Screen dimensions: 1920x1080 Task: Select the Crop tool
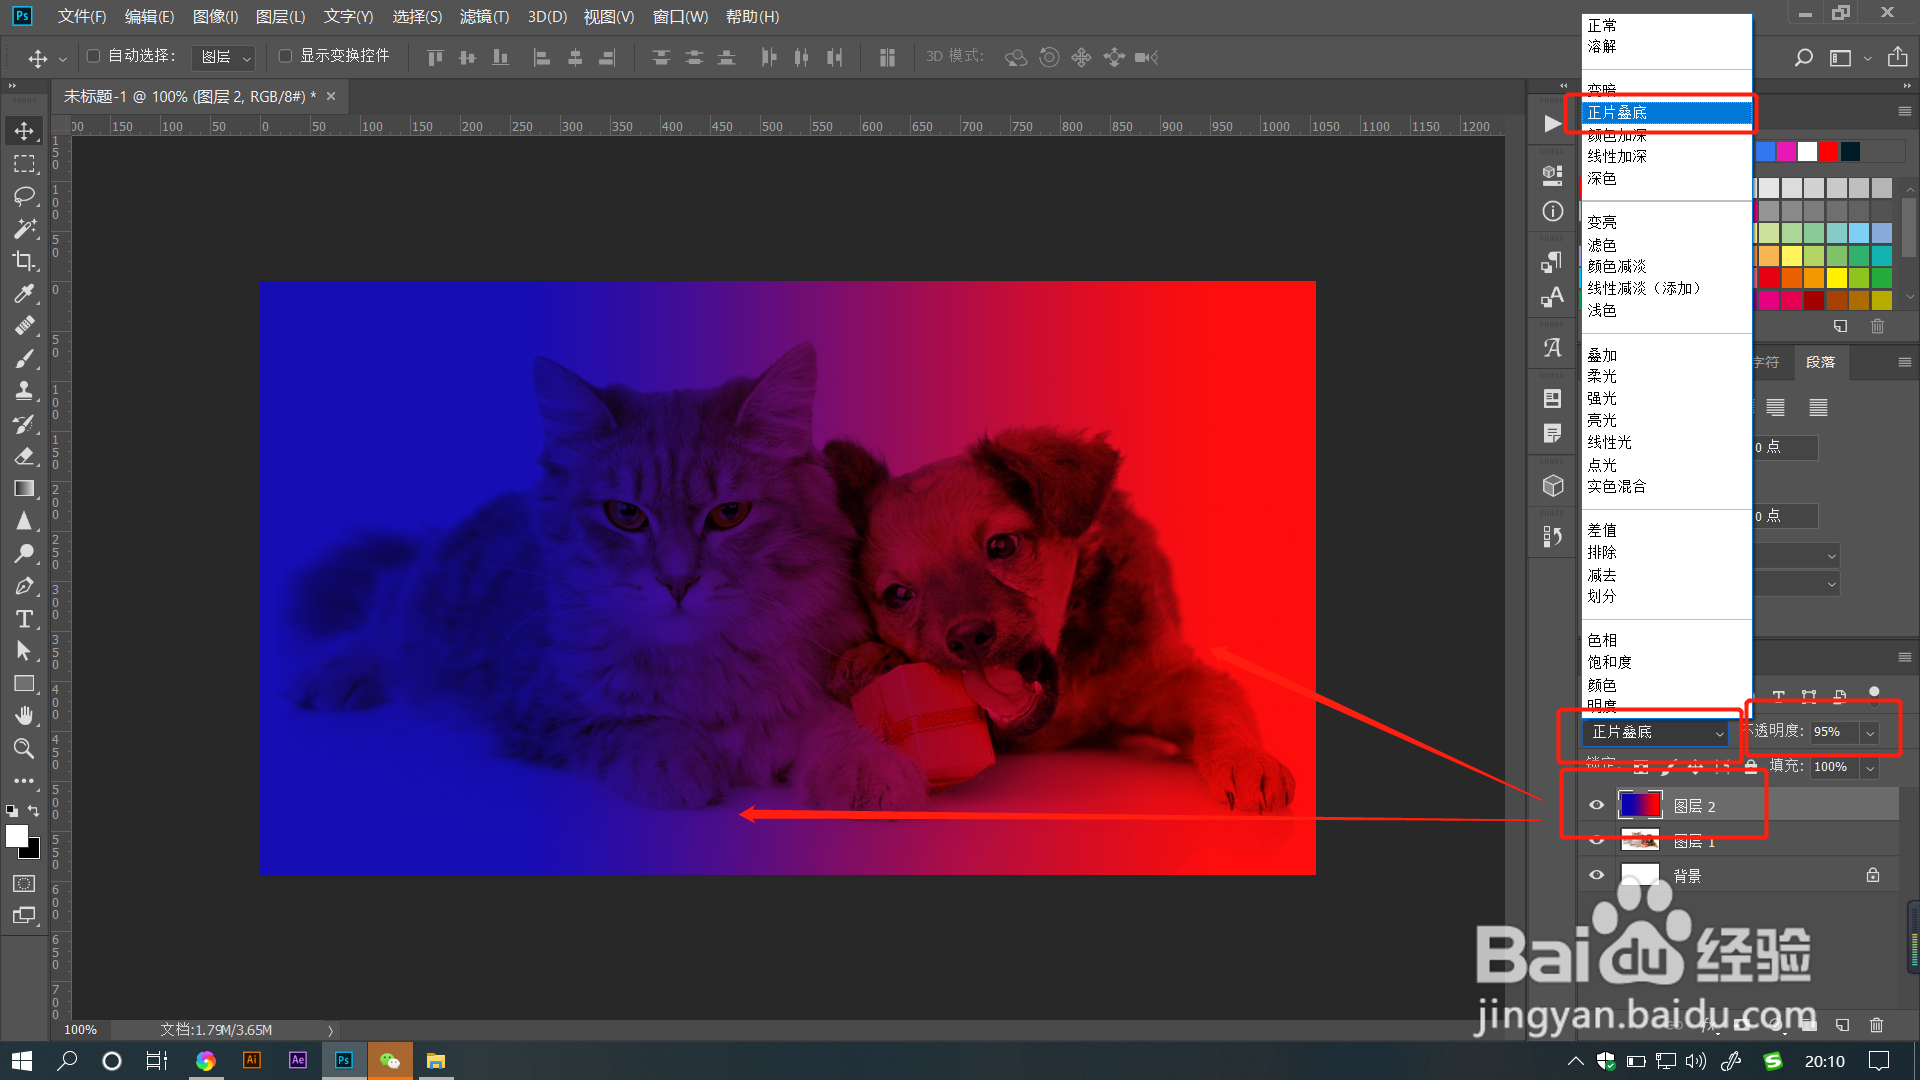pos(24,261)
